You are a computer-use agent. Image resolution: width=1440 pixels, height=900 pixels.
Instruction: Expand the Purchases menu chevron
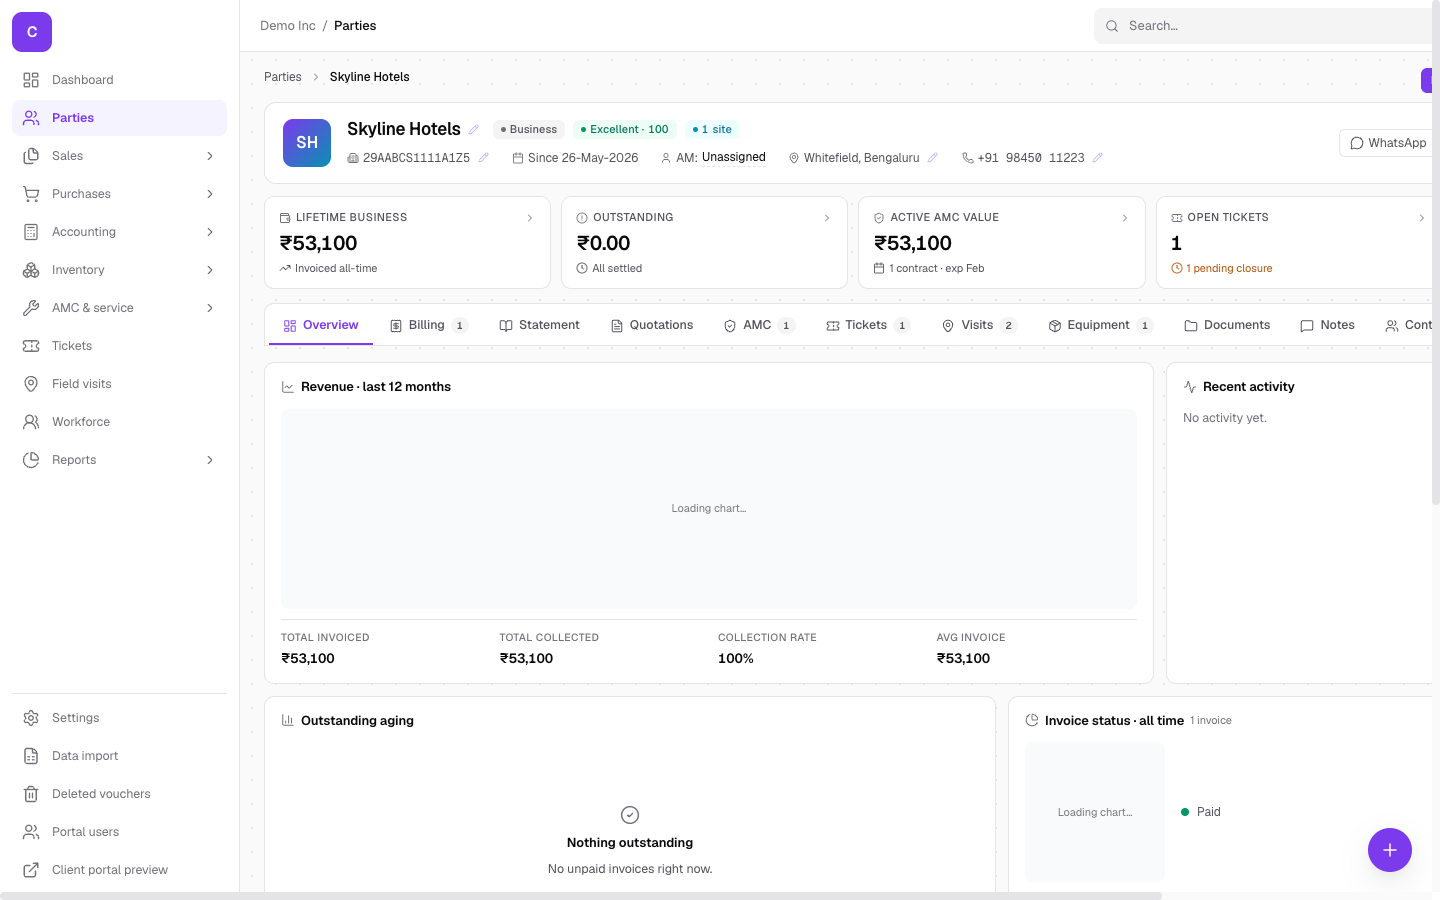coord(210,194)
